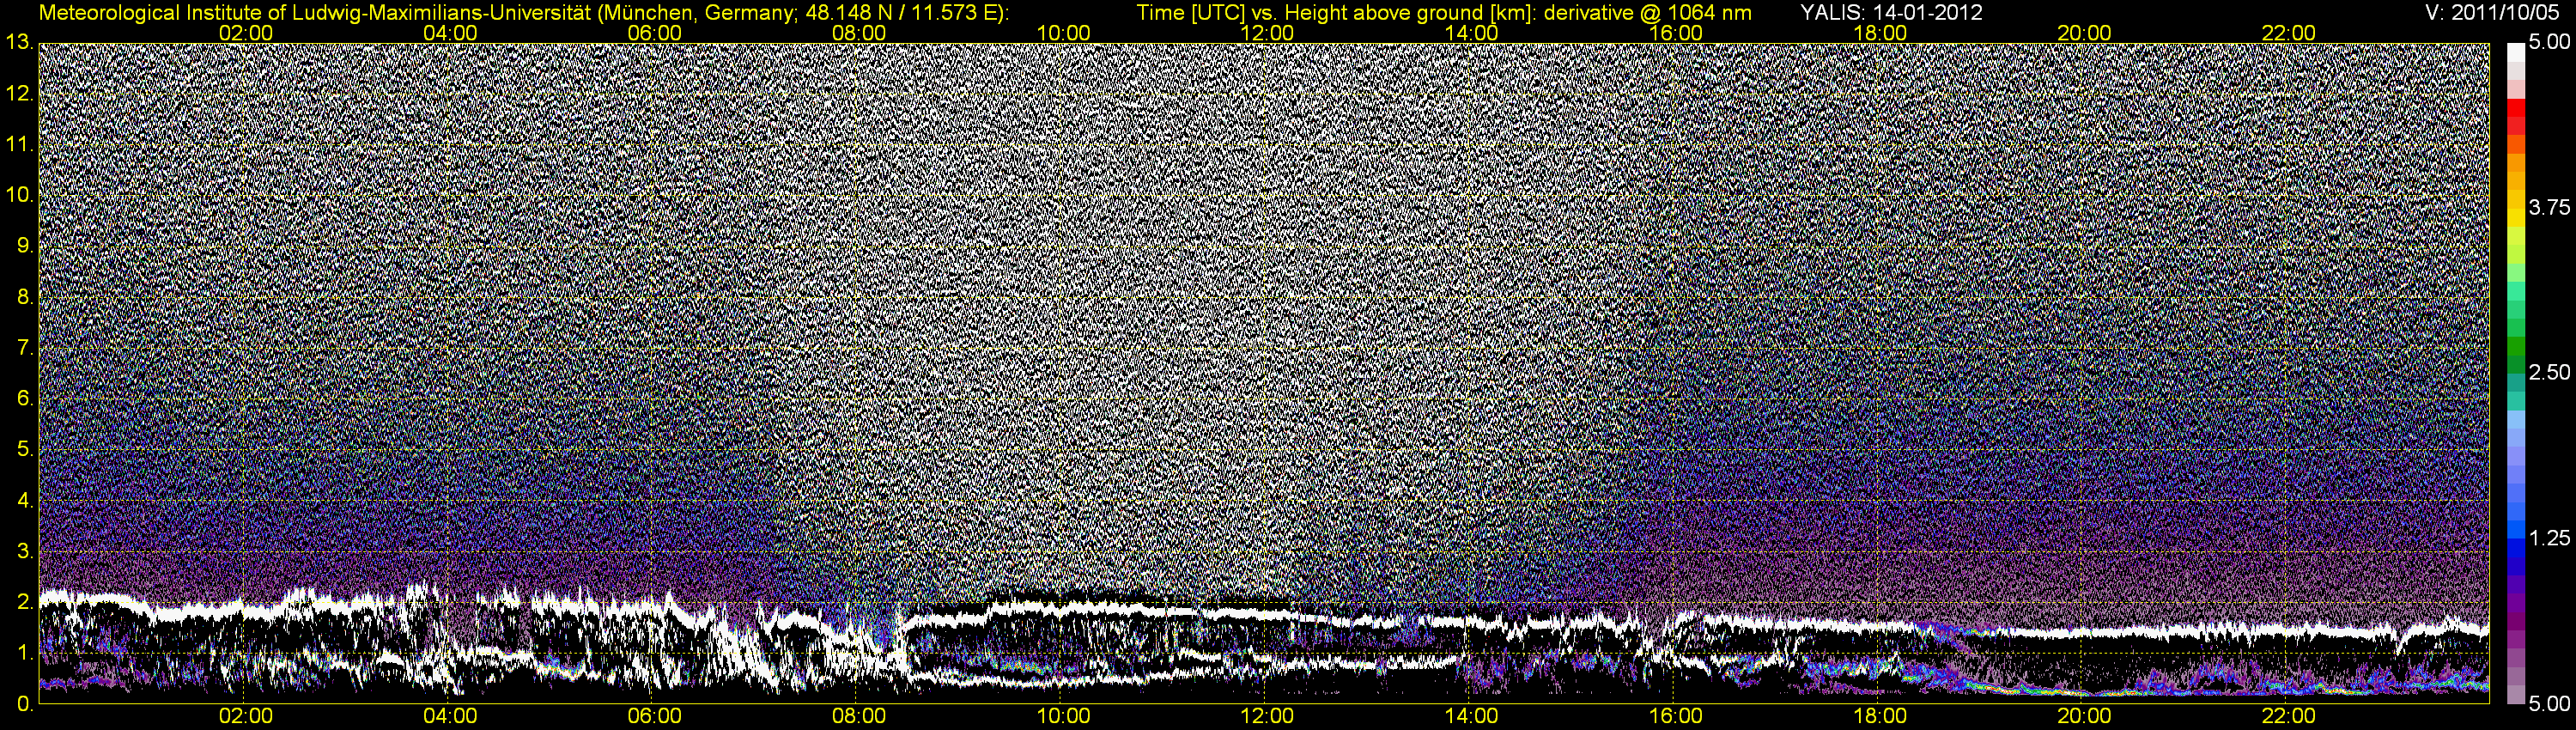Click the '3.' height axis label
This screenshot has width=2576, height=730.
[25, 551]
